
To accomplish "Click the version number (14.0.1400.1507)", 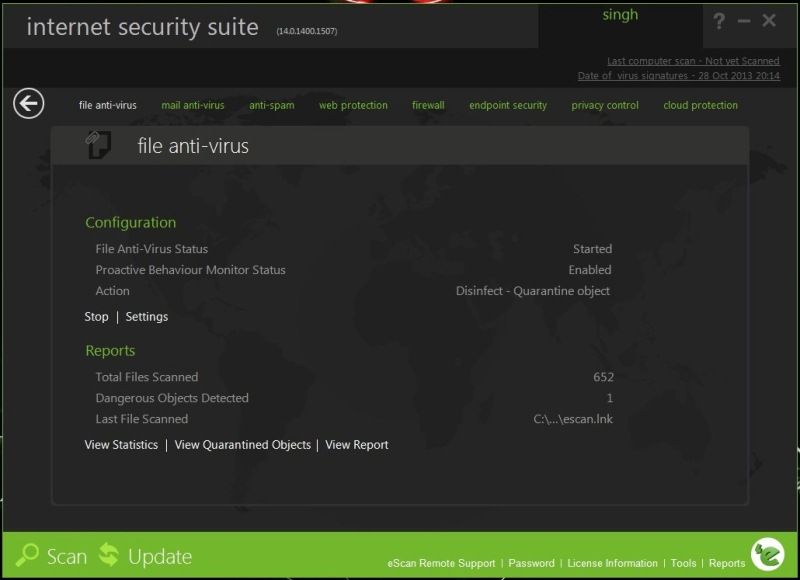I will tap(307, 31).
